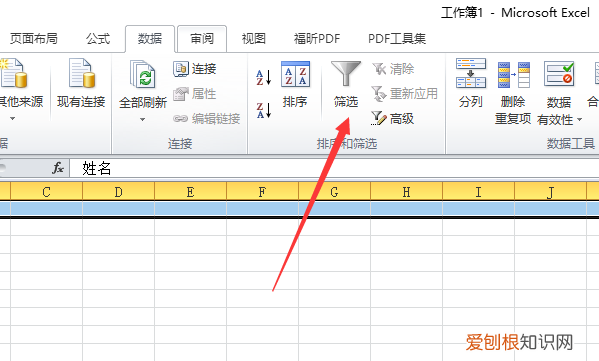Open Existing Connections
Viewport: 599px width, 361px height.
(81, 83)
